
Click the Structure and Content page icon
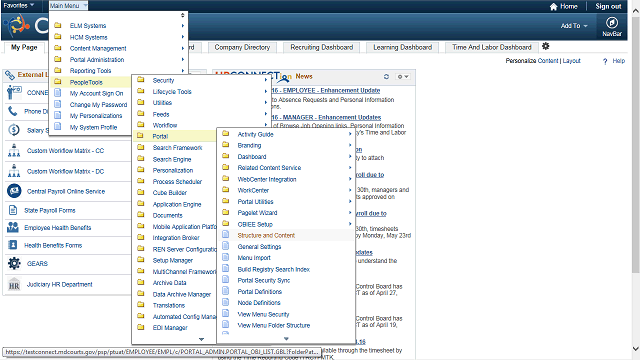(225, 235)
